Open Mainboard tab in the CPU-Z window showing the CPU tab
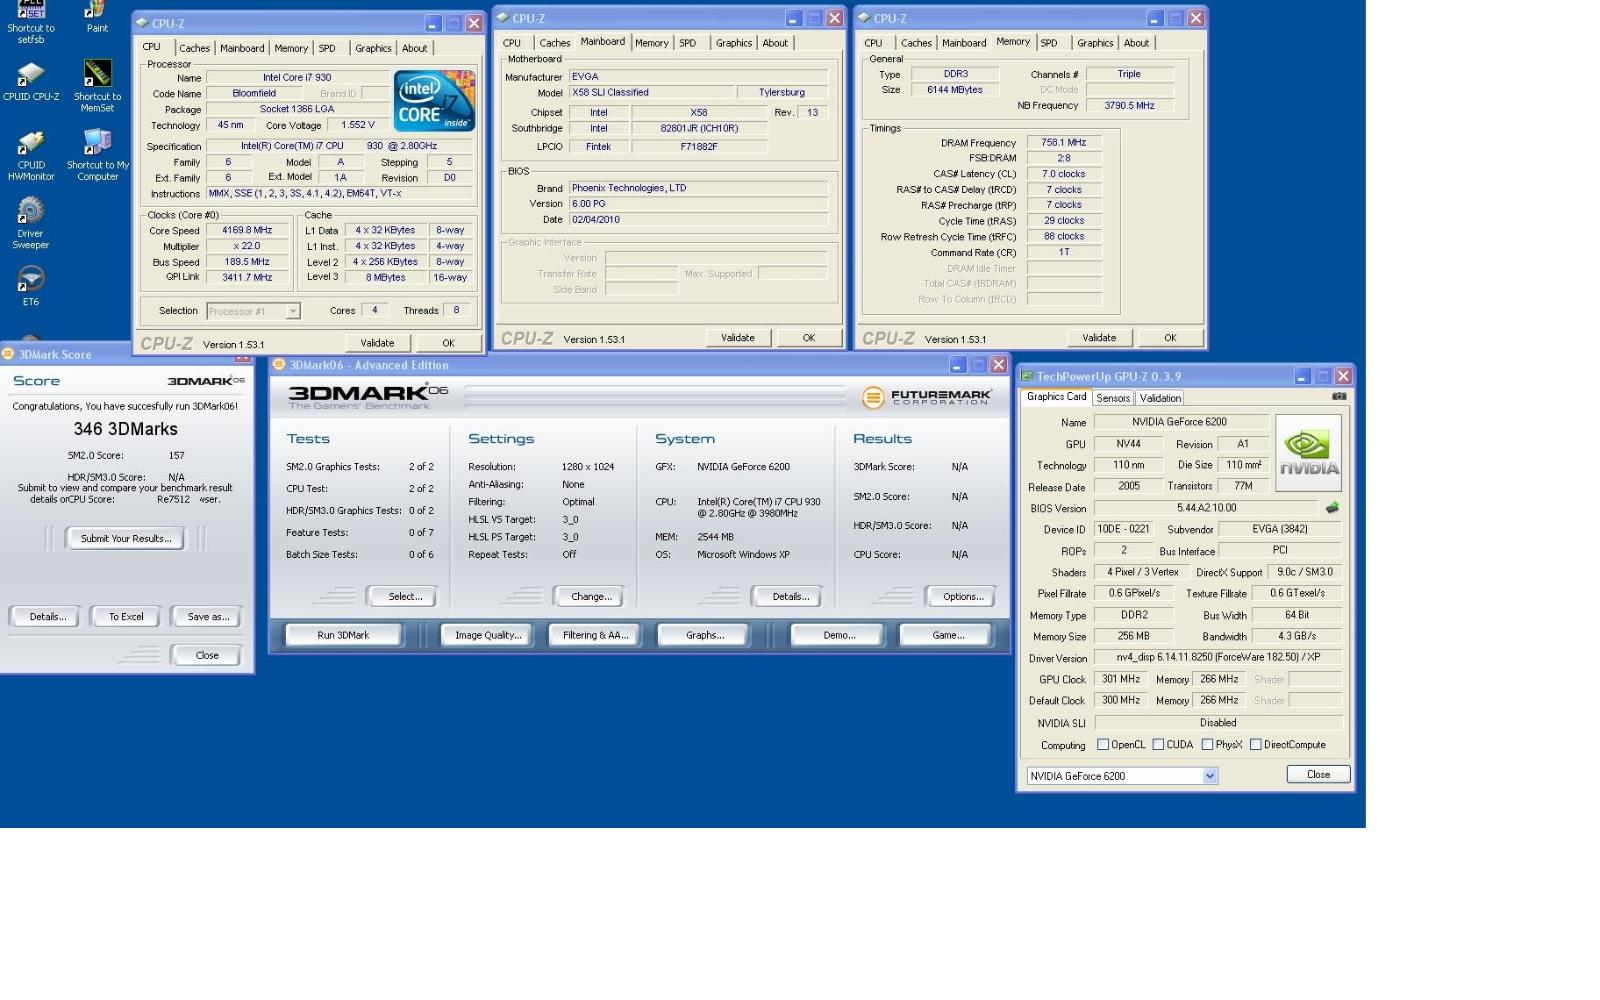1600x1000 pixels. [242, 48]
